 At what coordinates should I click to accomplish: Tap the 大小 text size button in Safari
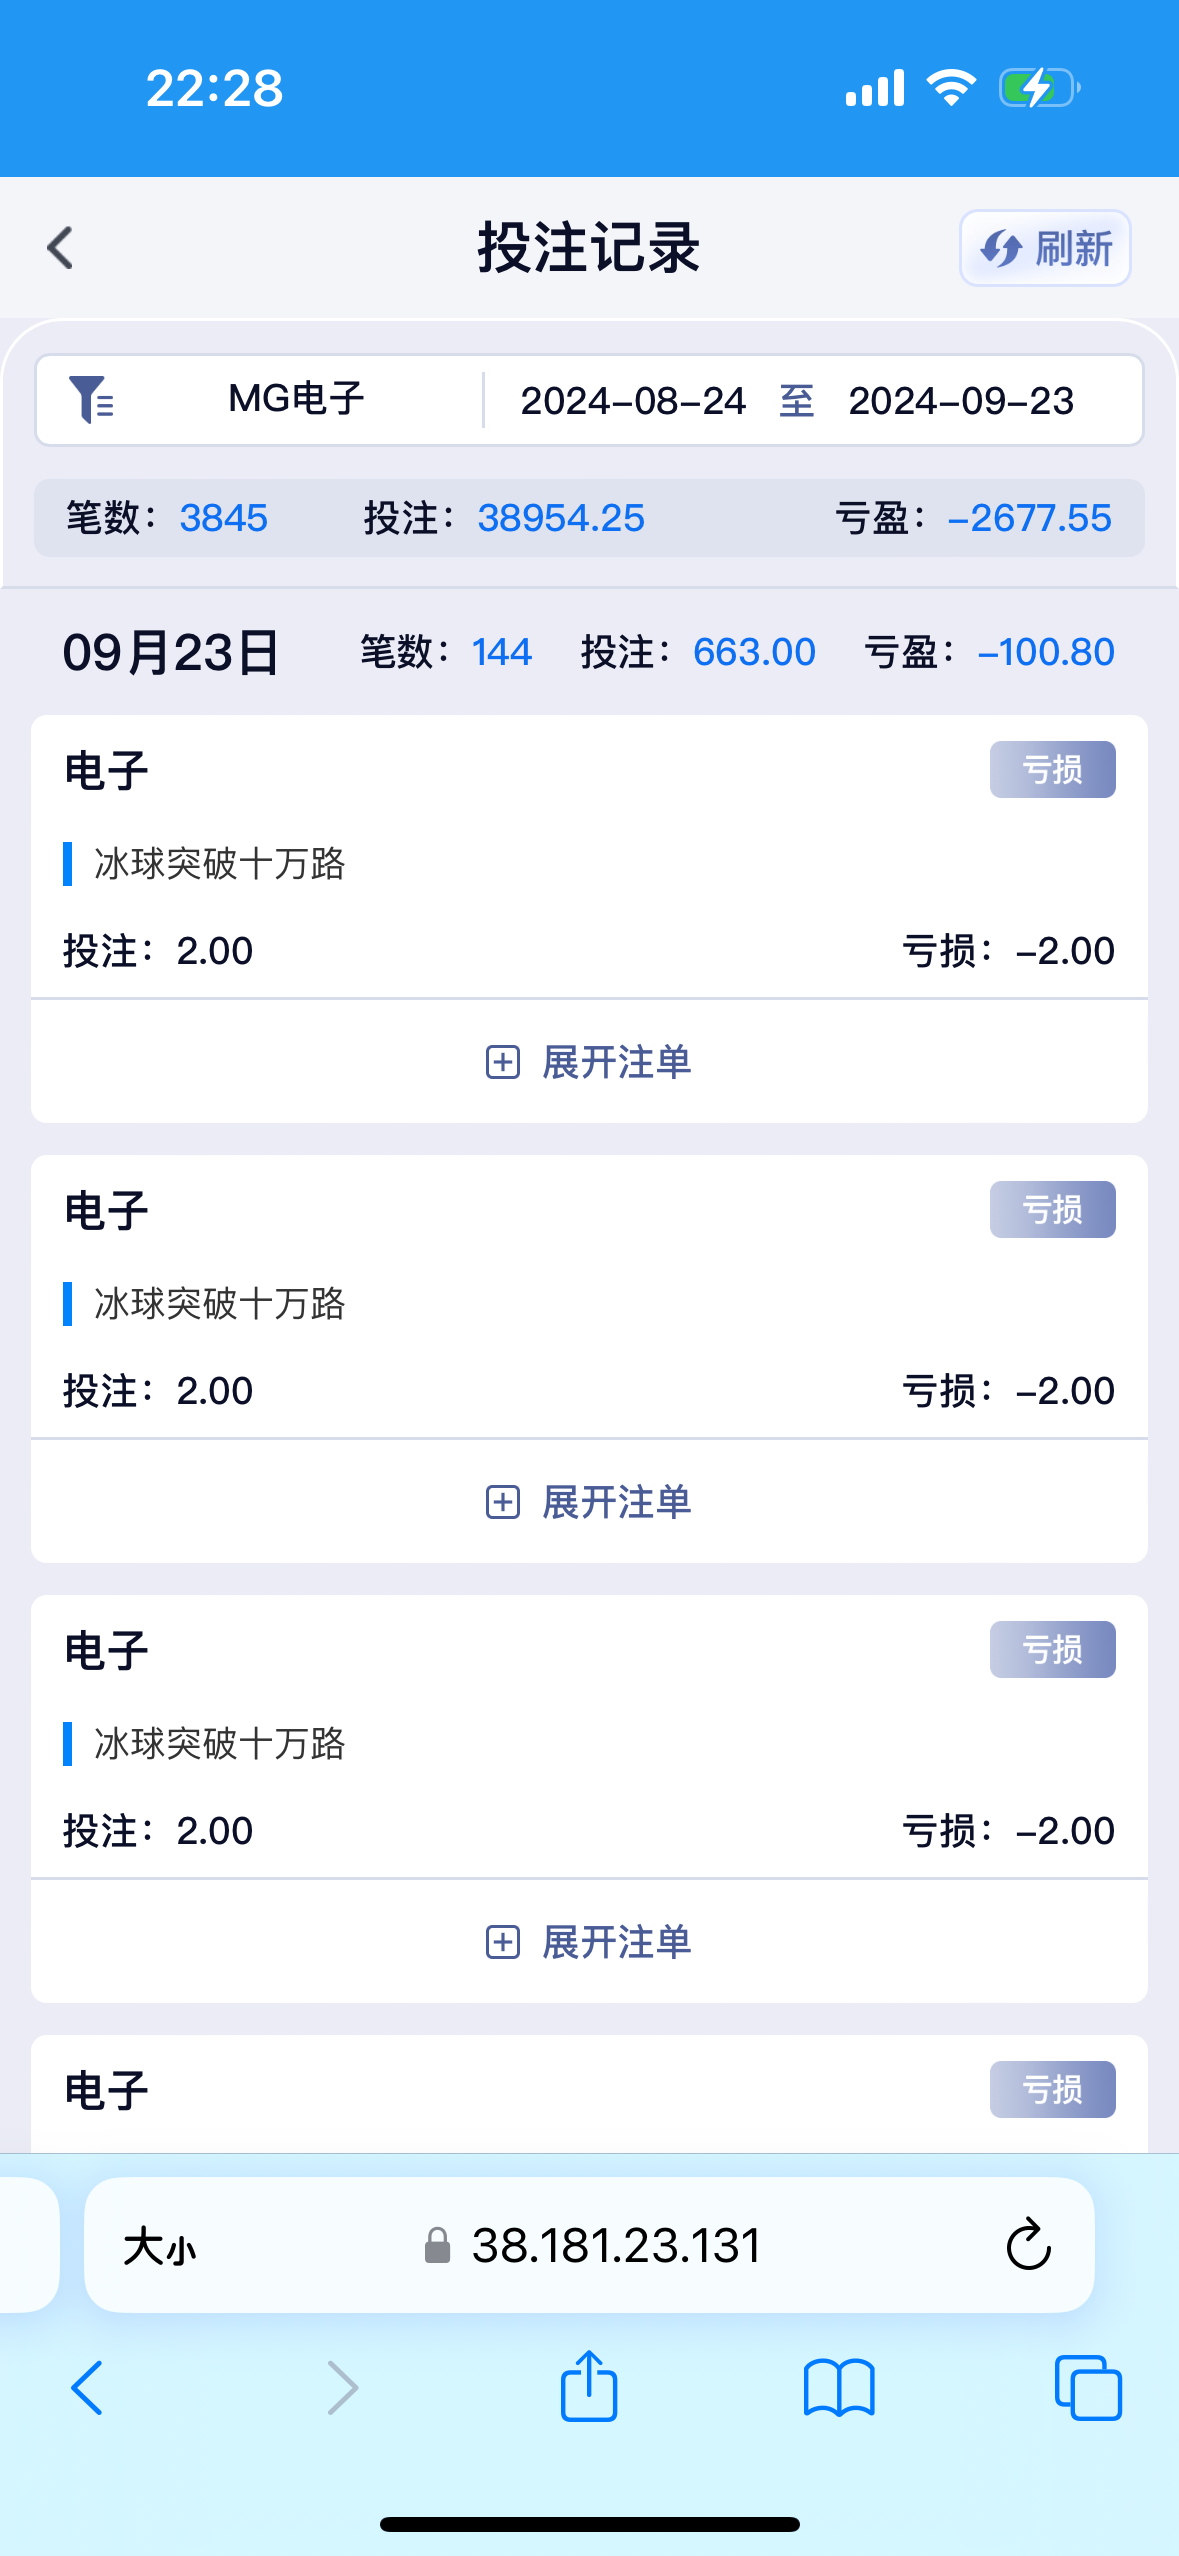[x=160, y=2247]
